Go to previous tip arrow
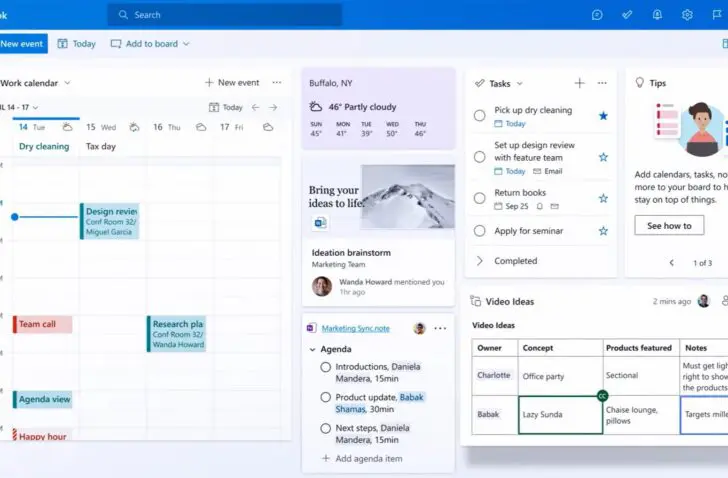The height and width of the screenshot is (478, 728). pyautogui.click(x=671, y=263)
